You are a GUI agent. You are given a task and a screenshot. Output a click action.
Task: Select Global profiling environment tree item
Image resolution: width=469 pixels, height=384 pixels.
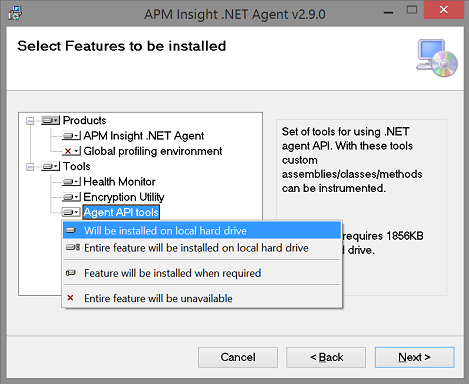pyautogui.click(x=153, y=151)
